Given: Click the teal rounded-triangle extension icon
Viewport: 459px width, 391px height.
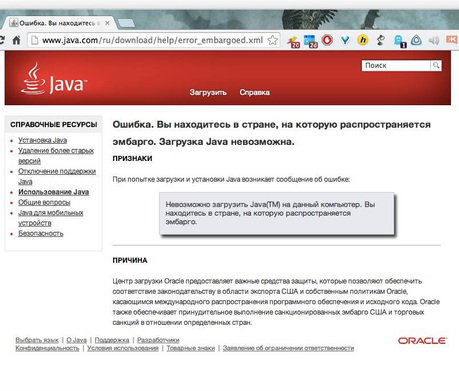Looking at the screenshot, I should tap(416, 40).
